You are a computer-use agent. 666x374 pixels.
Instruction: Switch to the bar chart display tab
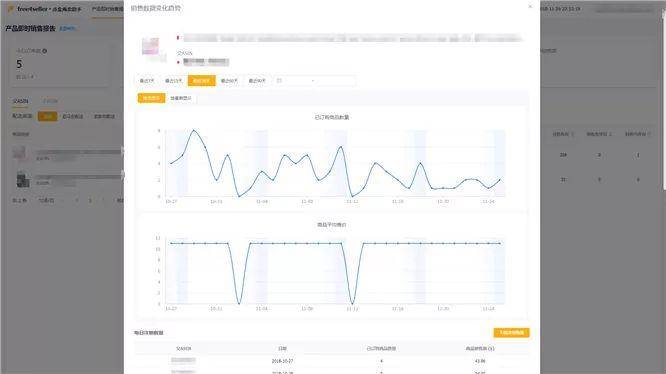pos(181,98)
